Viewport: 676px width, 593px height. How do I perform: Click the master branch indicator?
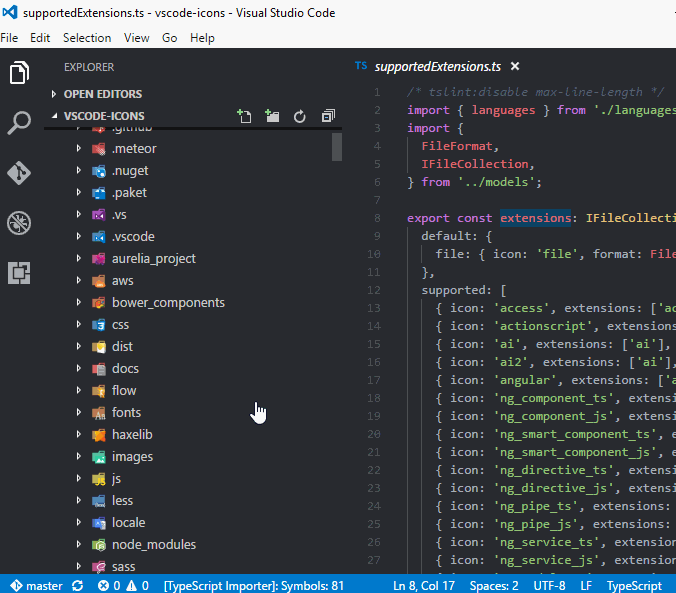37,586
